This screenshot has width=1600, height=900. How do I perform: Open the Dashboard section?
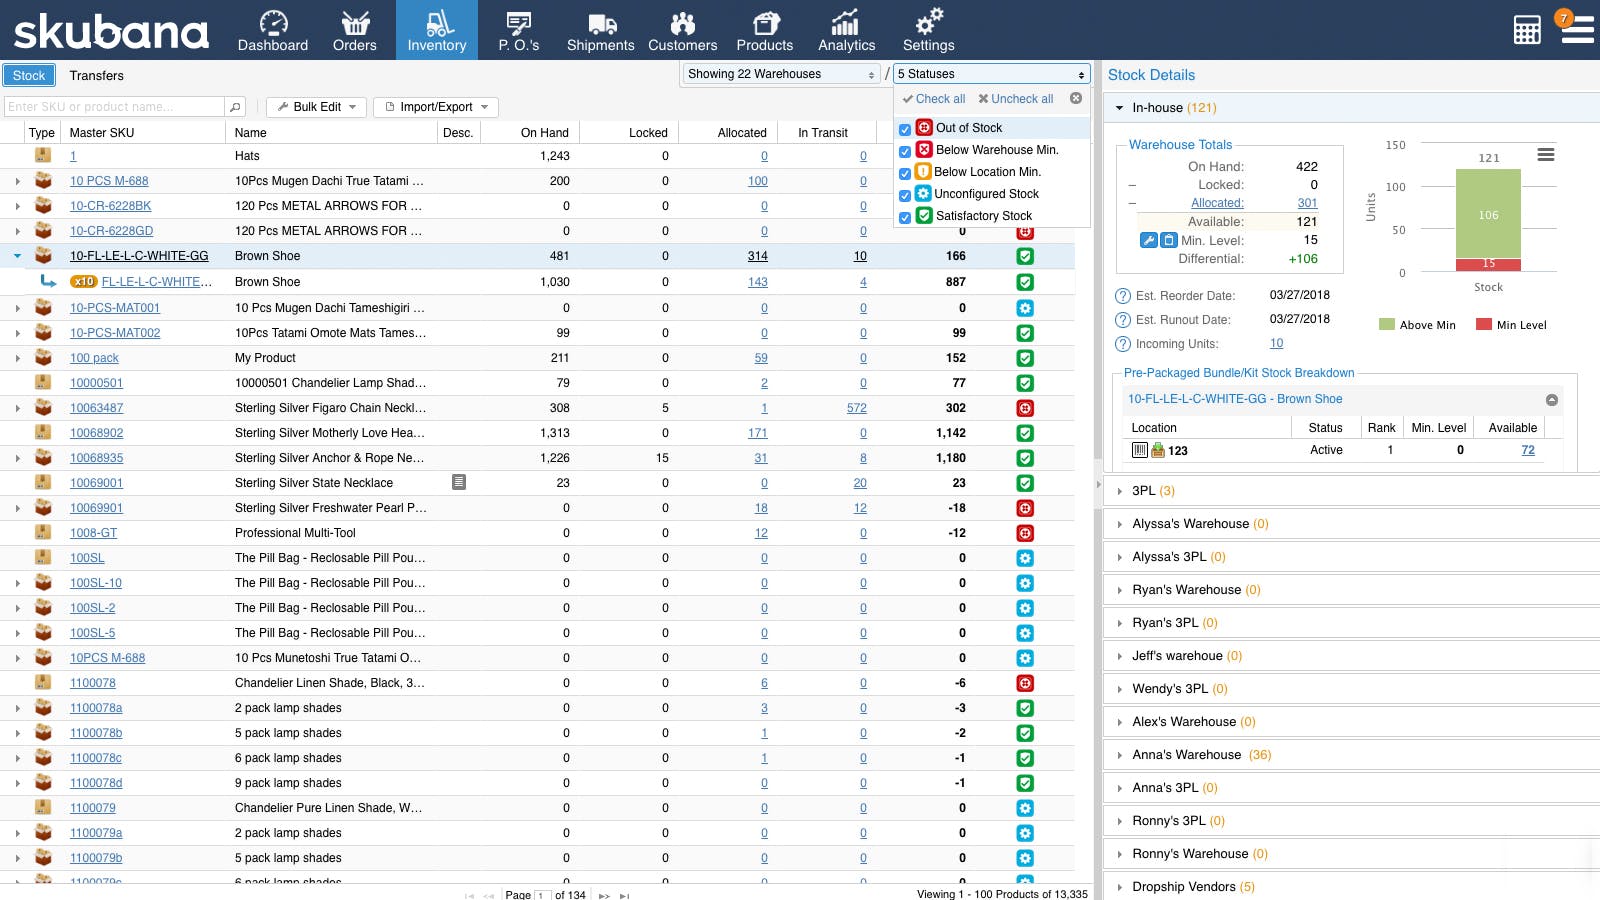(x=273, y=30)
